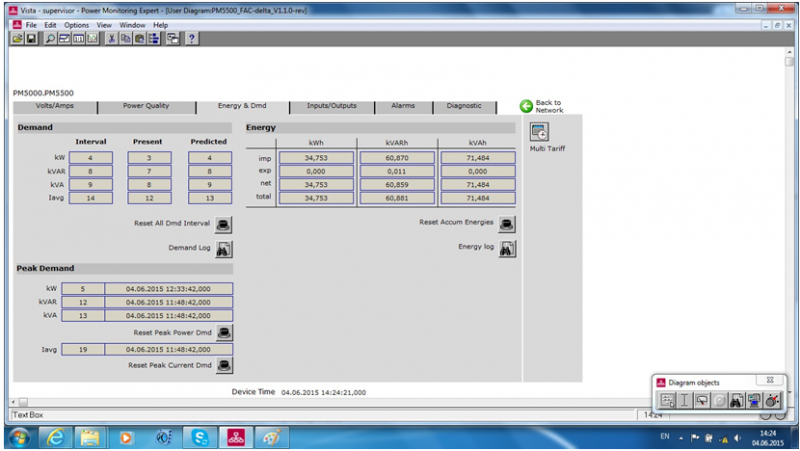
Task: Open the File menu
Action: 31,25
